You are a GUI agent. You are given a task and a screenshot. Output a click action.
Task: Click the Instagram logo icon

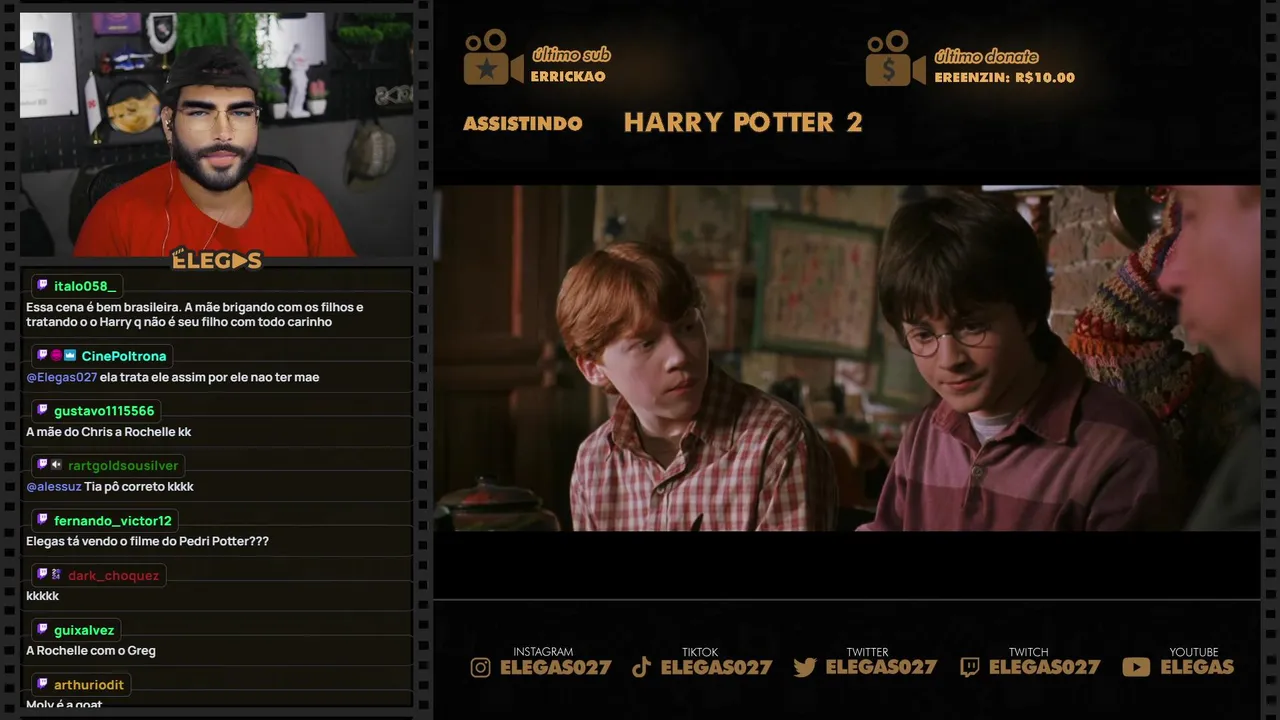tap(481, 667)
